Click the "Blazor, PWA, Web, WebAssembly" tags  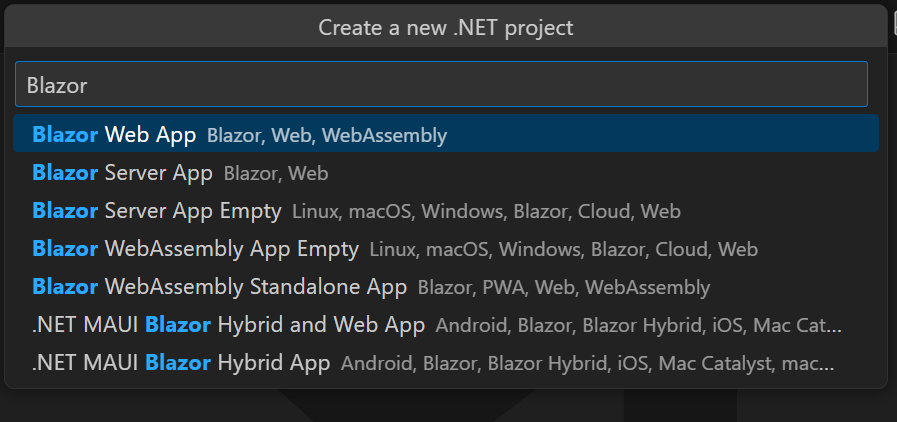coord(564,288)
